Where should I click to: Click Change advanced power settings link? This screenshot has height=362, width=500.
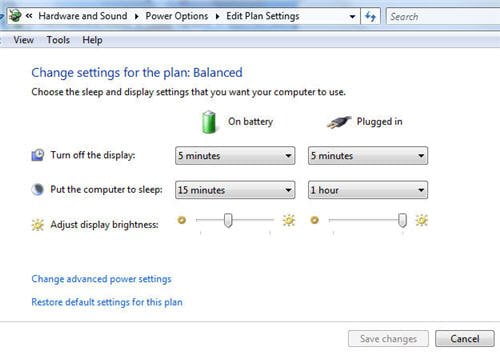pyautogui.click(x=101, y=279)
